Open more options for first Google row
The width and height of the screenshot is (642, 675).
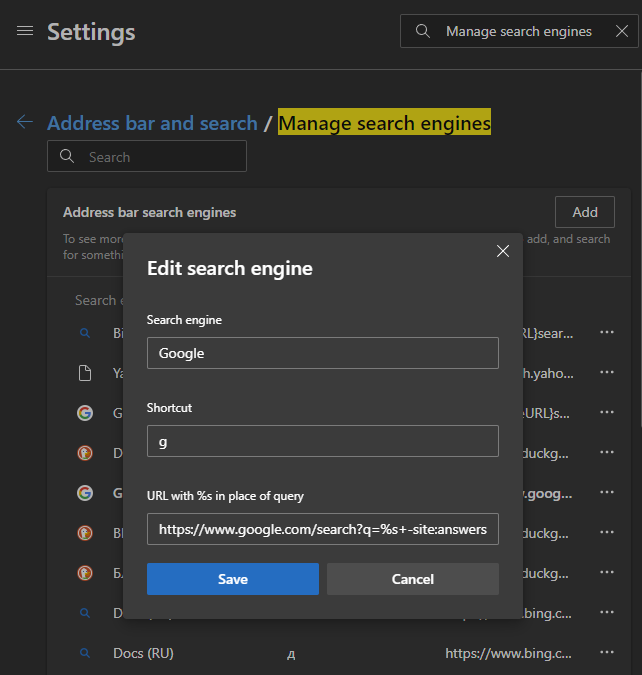607,412
